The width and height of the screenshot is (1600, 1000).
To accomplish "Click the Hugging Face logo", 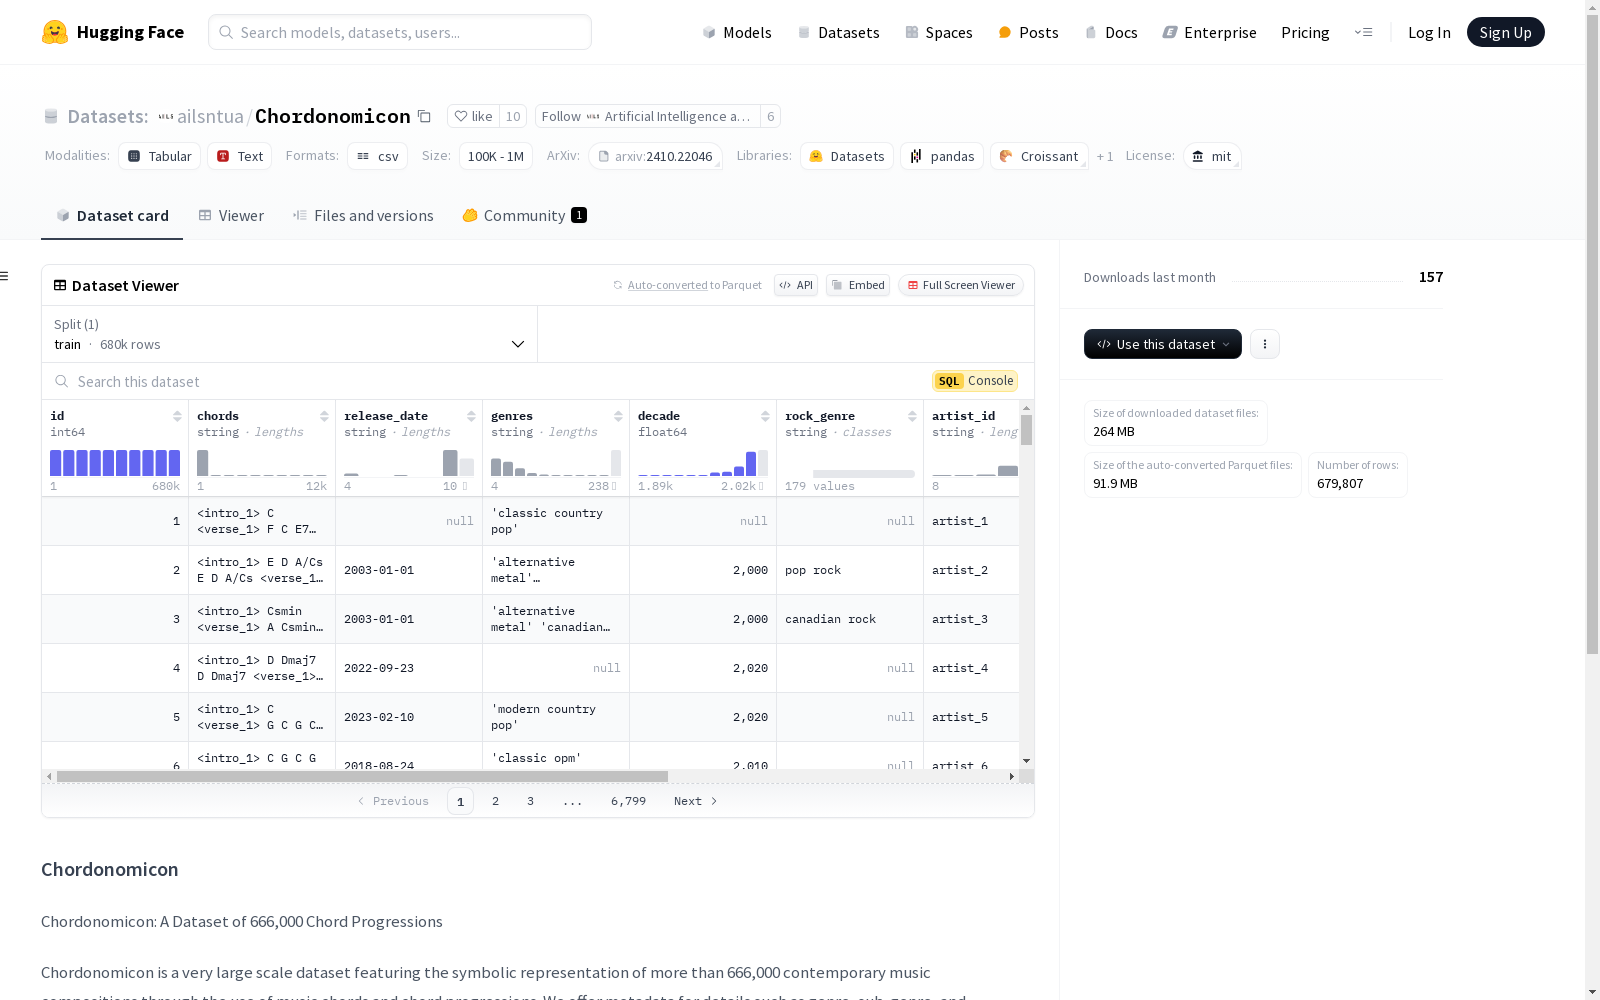I will click(113, 32).
